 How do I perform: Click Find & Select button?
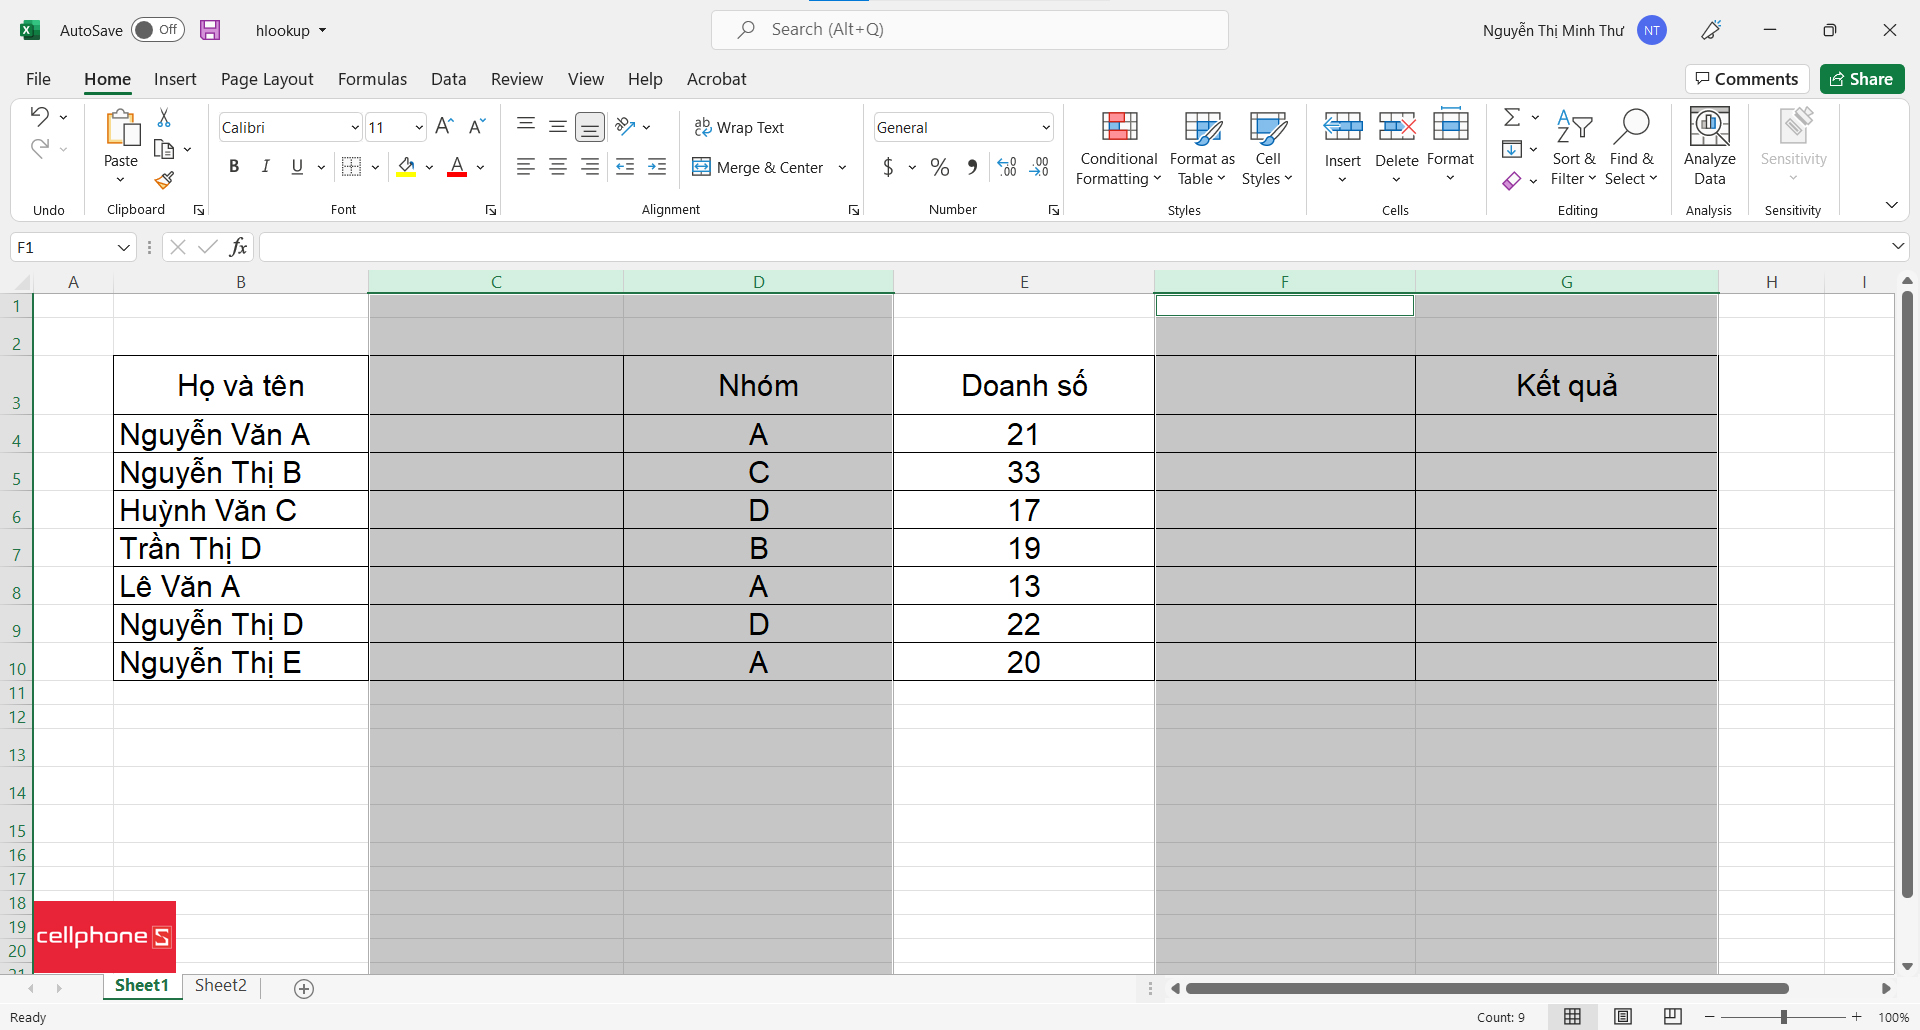1631,147
